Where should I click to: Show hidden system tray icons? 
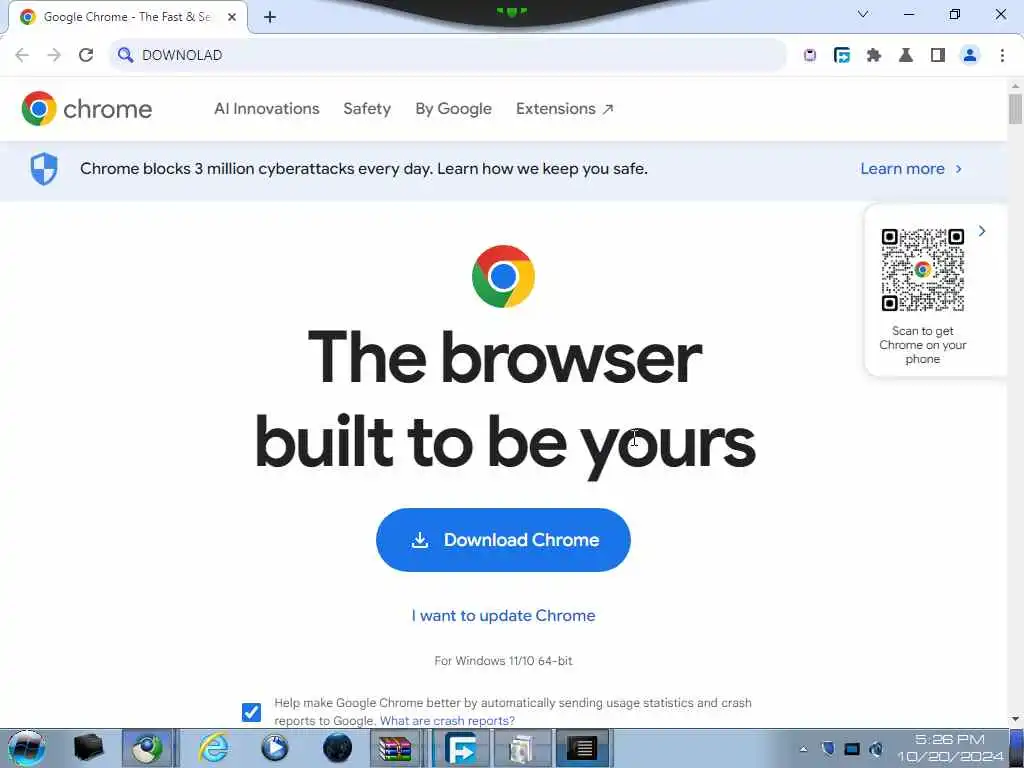click(x=803, y=749)
